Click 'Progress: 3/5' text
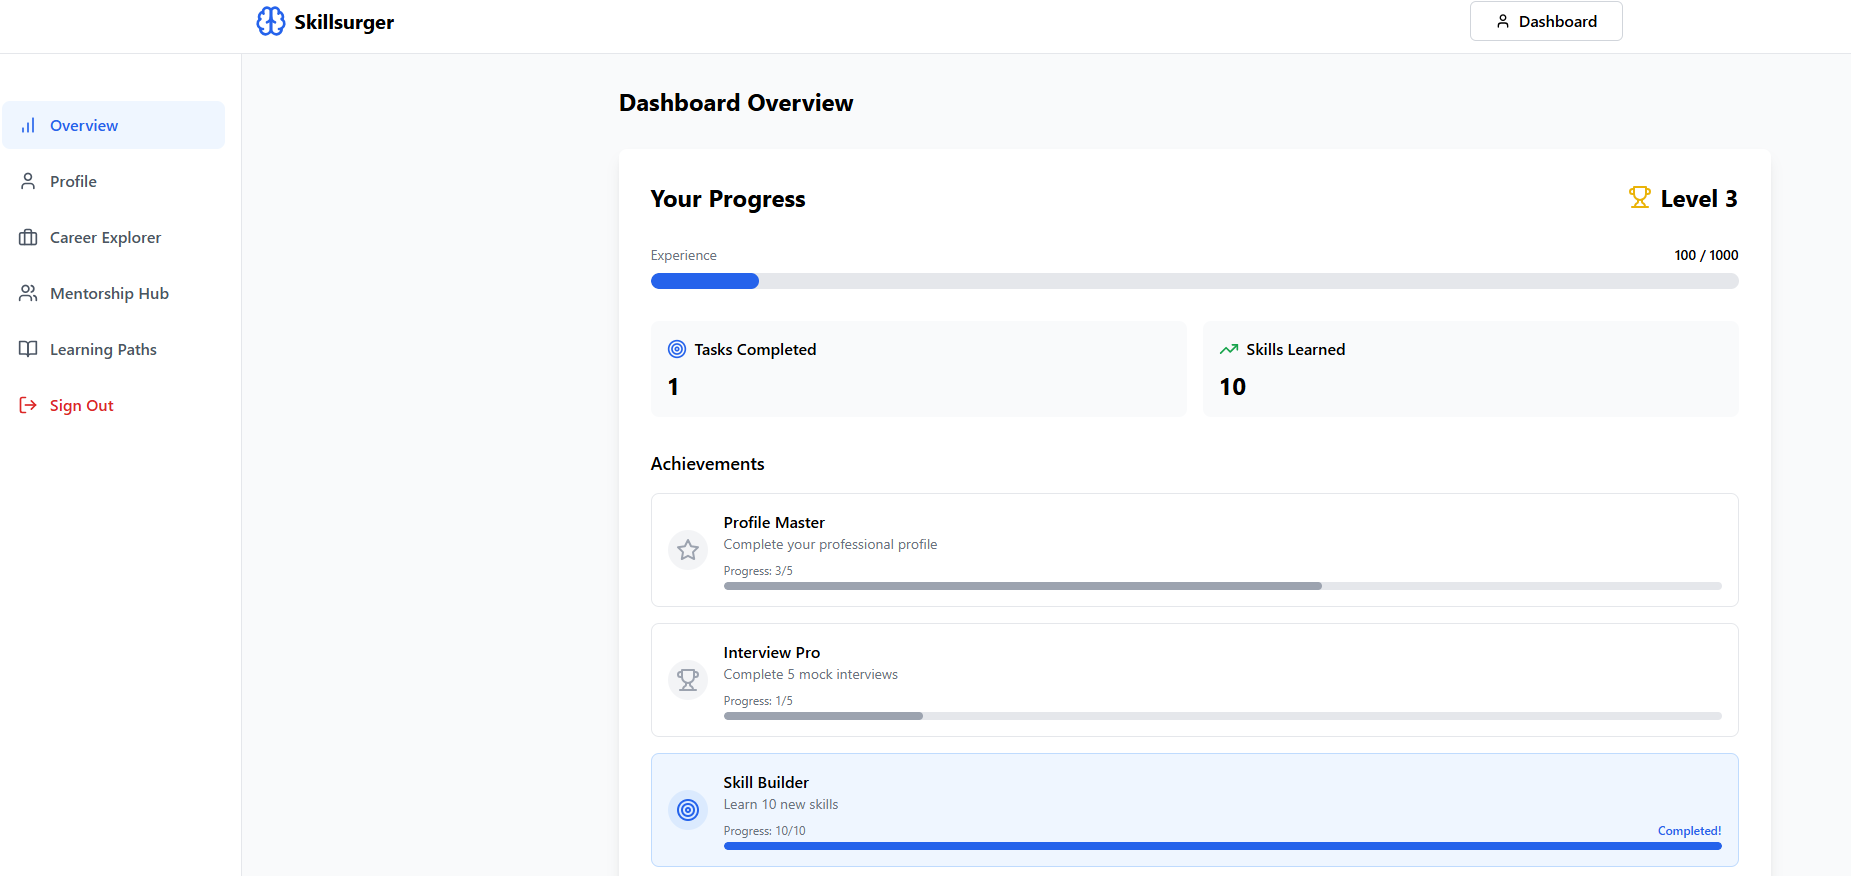 pyautogui.click(x=758, y=571)
